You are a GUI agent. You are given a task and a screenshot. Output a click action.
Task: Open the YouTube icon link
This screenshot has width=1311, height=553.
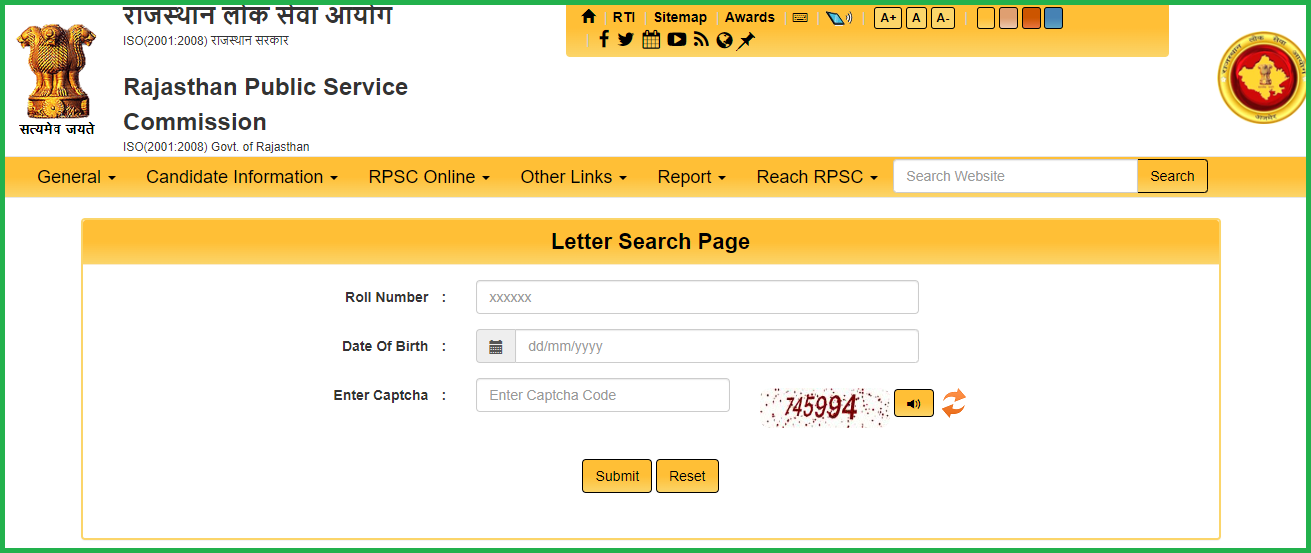(677, 40)
